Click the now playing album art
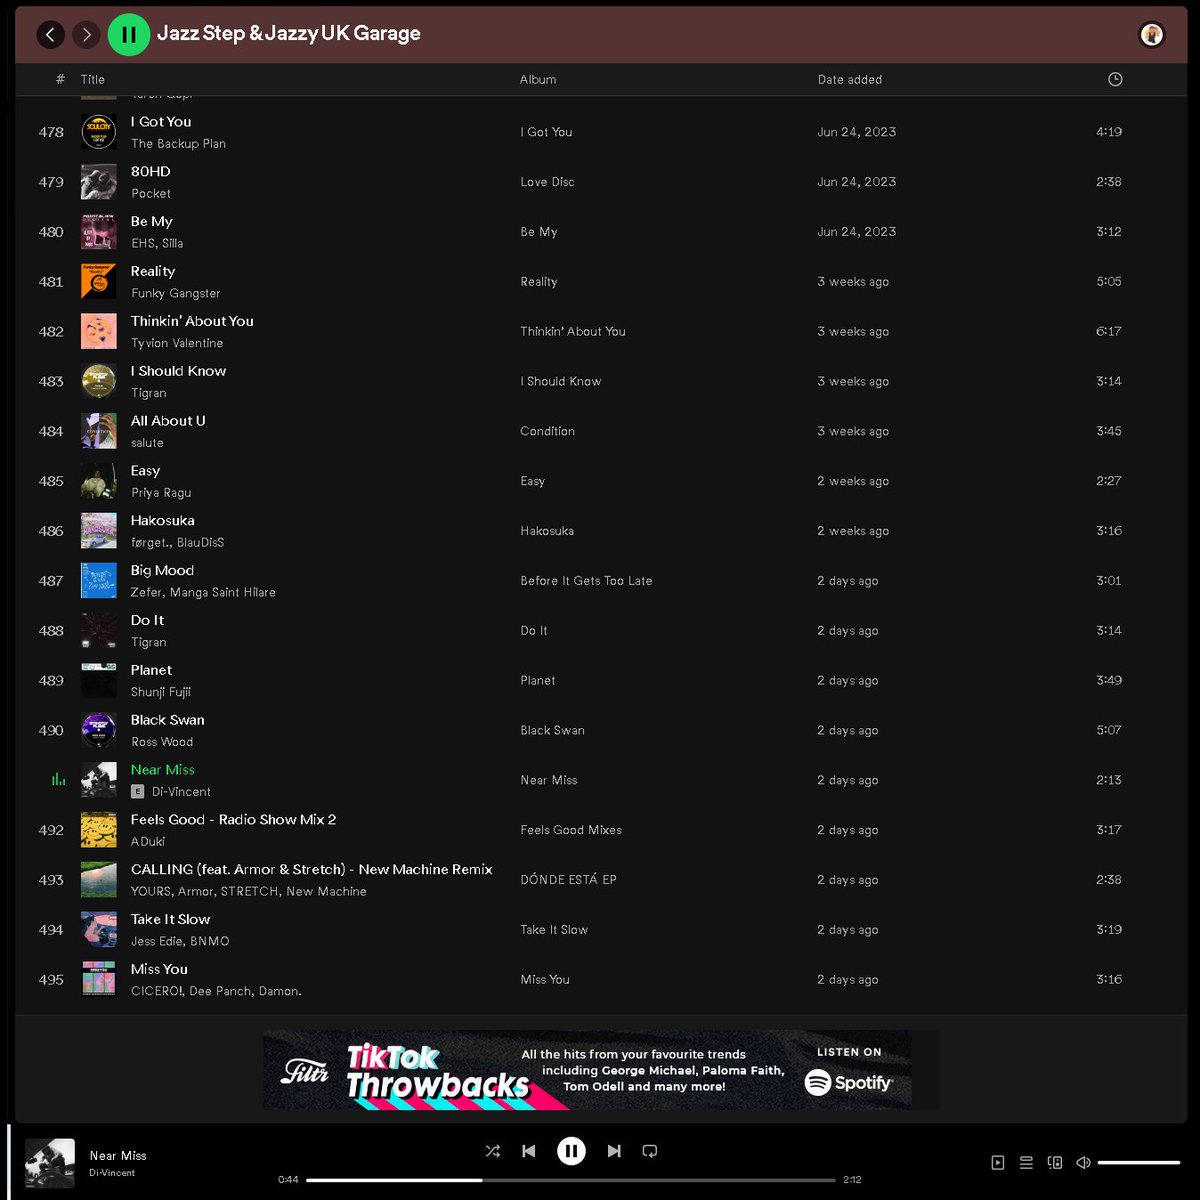Screen dimensions: 1200x1200 tap(50, 1162)
